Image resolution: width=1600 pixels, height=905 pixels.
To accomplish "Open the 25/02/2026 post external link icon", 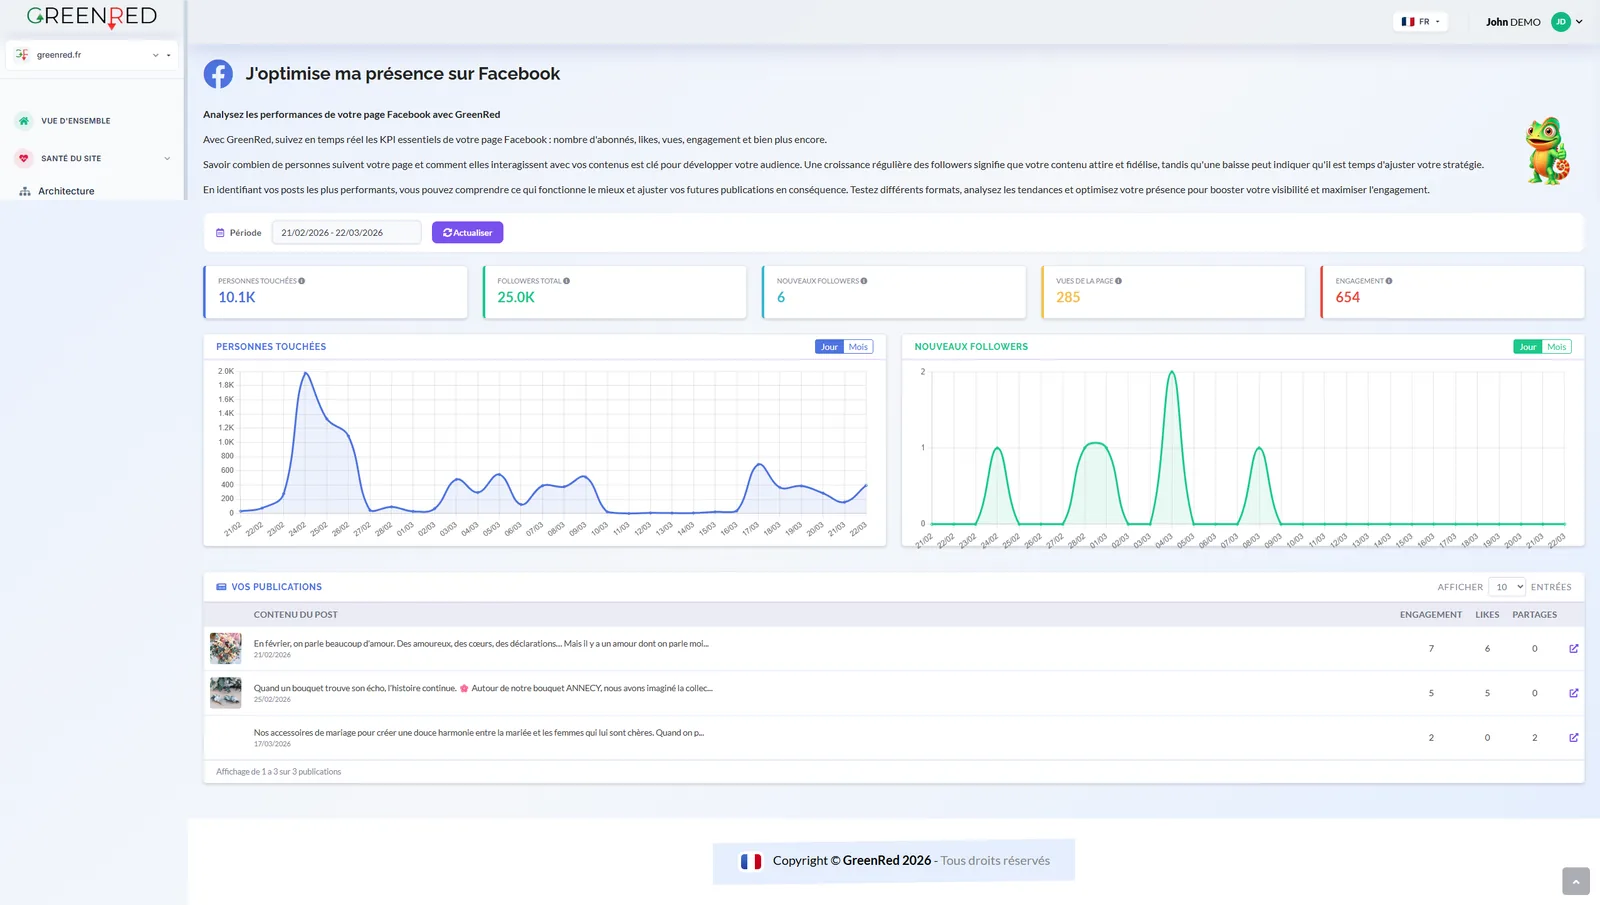I will (x=1574, y=693).
